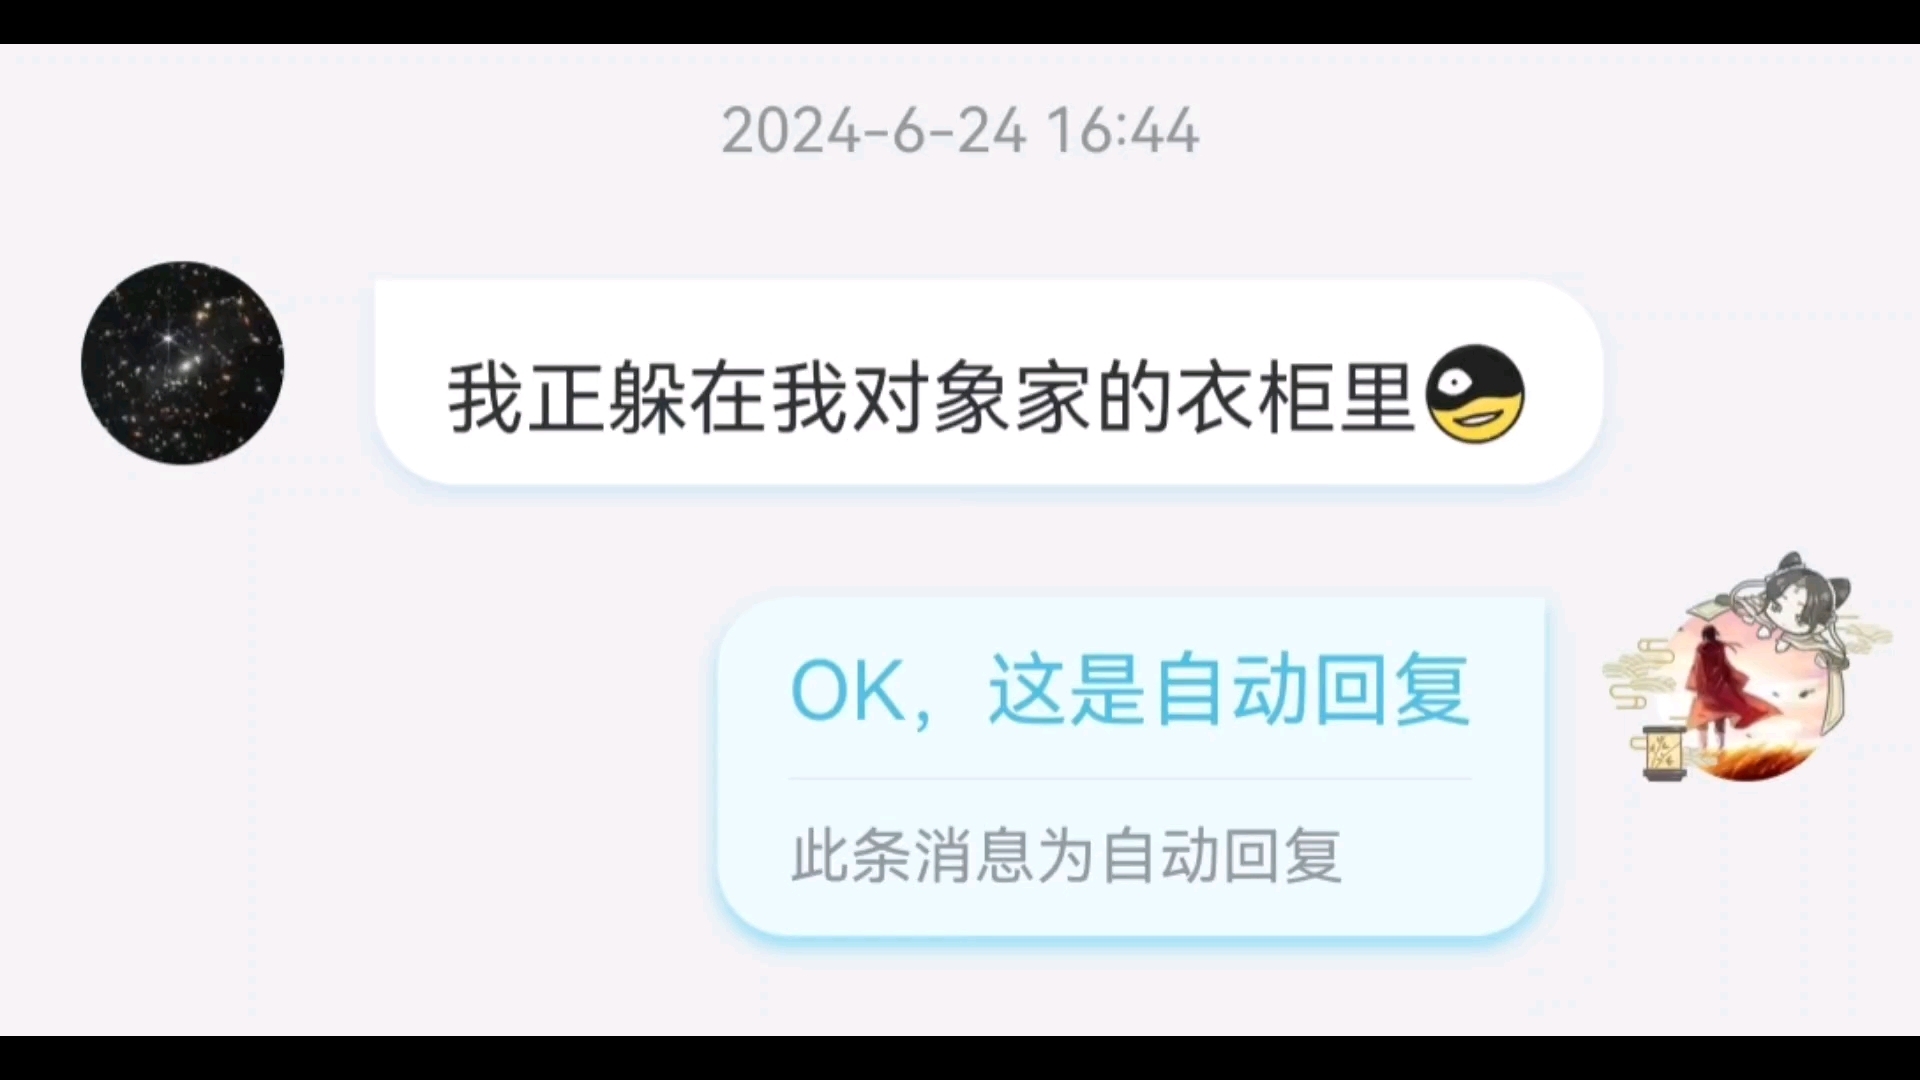Click the lantern ornament on the avatar frame
Image resolution: width=1920 pixels, height=1080 pixels.
[x=1664, y=753]
